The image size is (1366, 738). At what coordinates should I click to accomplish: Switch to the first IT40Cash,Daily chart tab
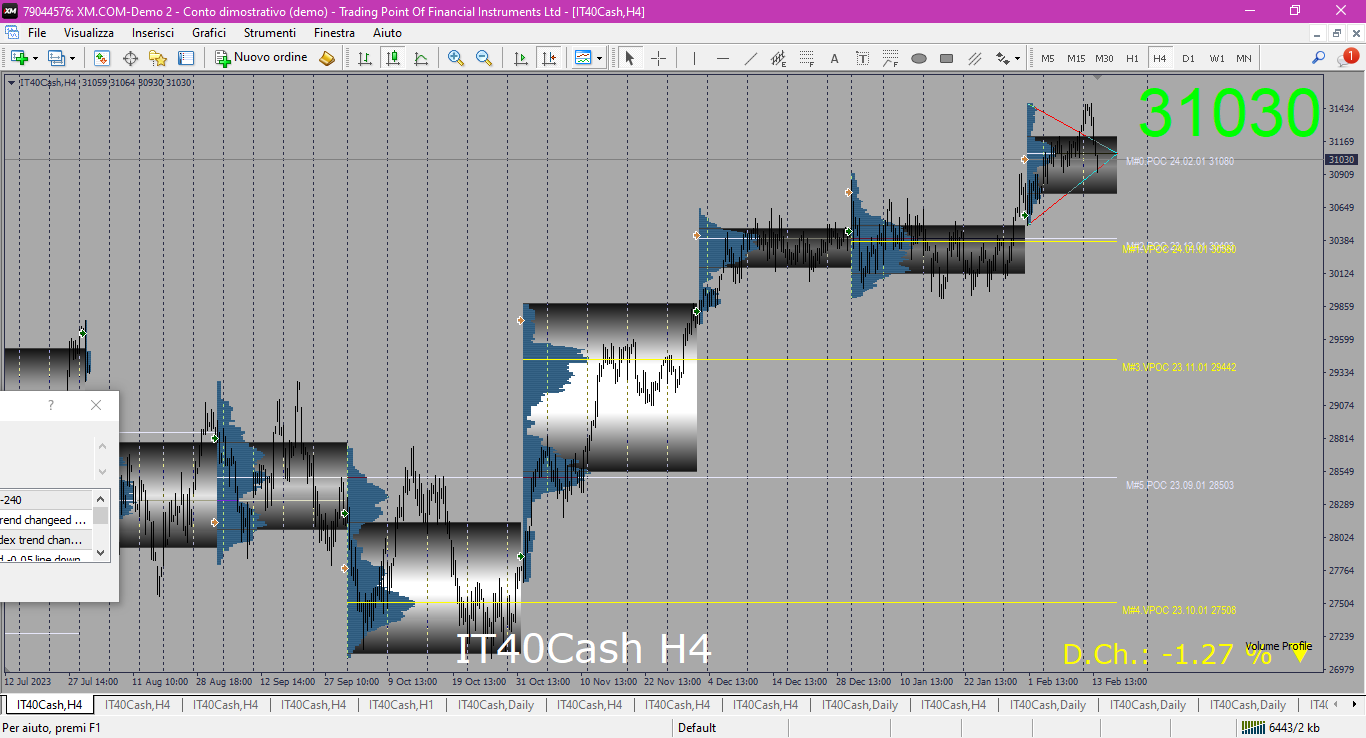pos(496,705)
